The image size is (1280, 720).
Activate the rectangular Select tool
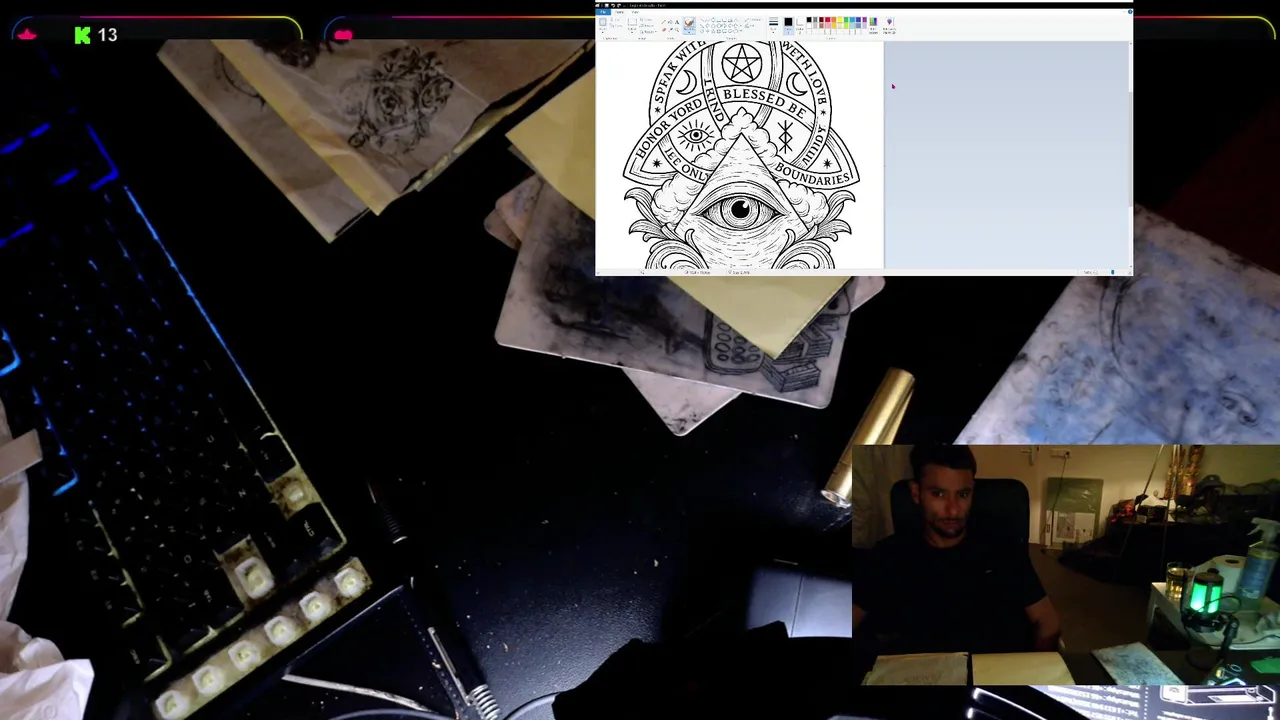coord(632,22)
